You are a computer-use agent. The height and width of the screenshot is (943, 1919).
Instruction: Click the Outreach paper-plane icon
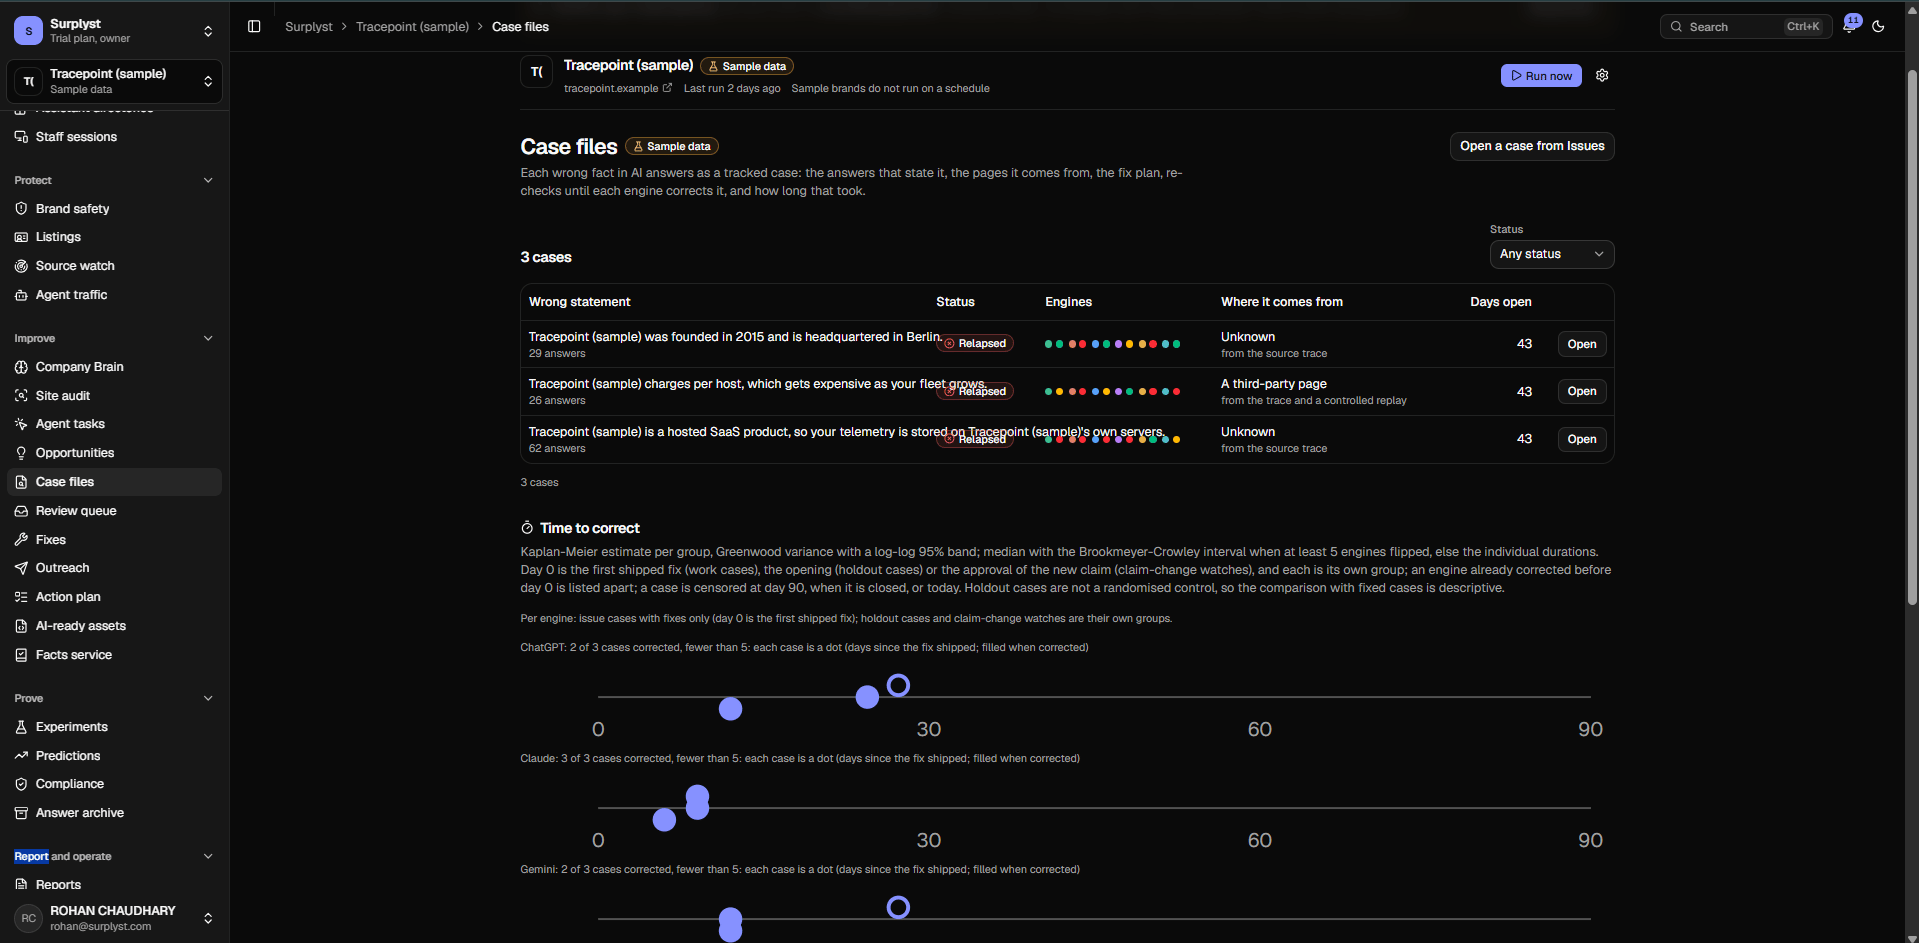click(21, 568)
